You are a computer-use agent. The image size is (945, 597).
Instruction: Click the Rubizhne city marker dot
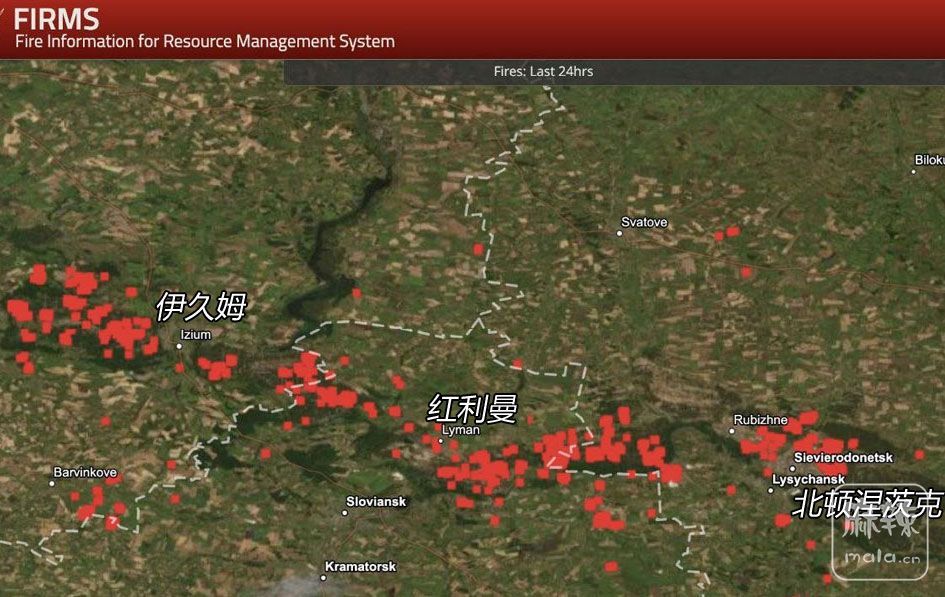pyautogui.click(x=732, y=431)
